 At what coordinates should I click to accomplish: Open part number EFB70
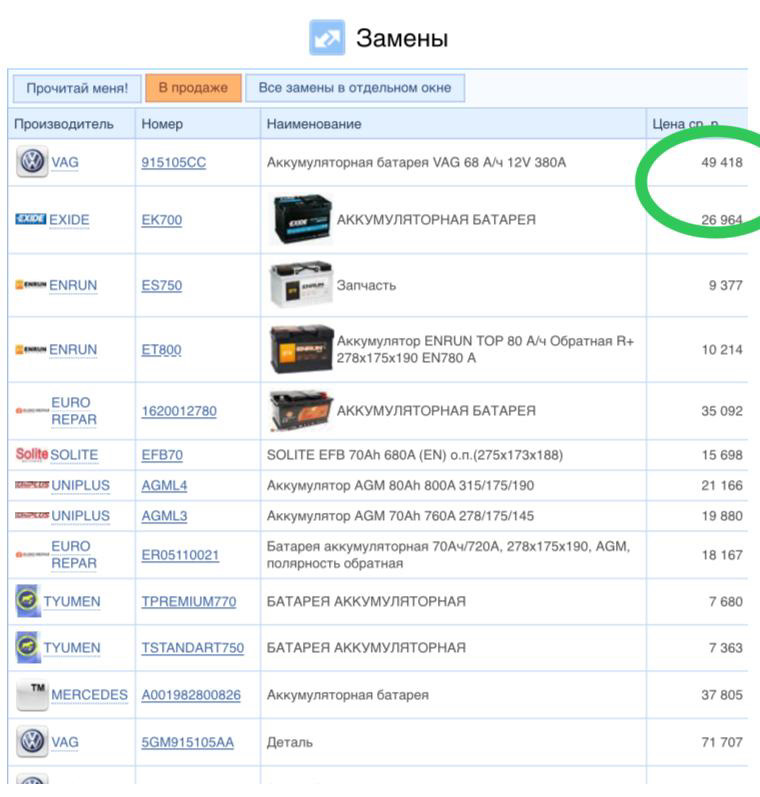pyautogui.click(x=162, y=455)
